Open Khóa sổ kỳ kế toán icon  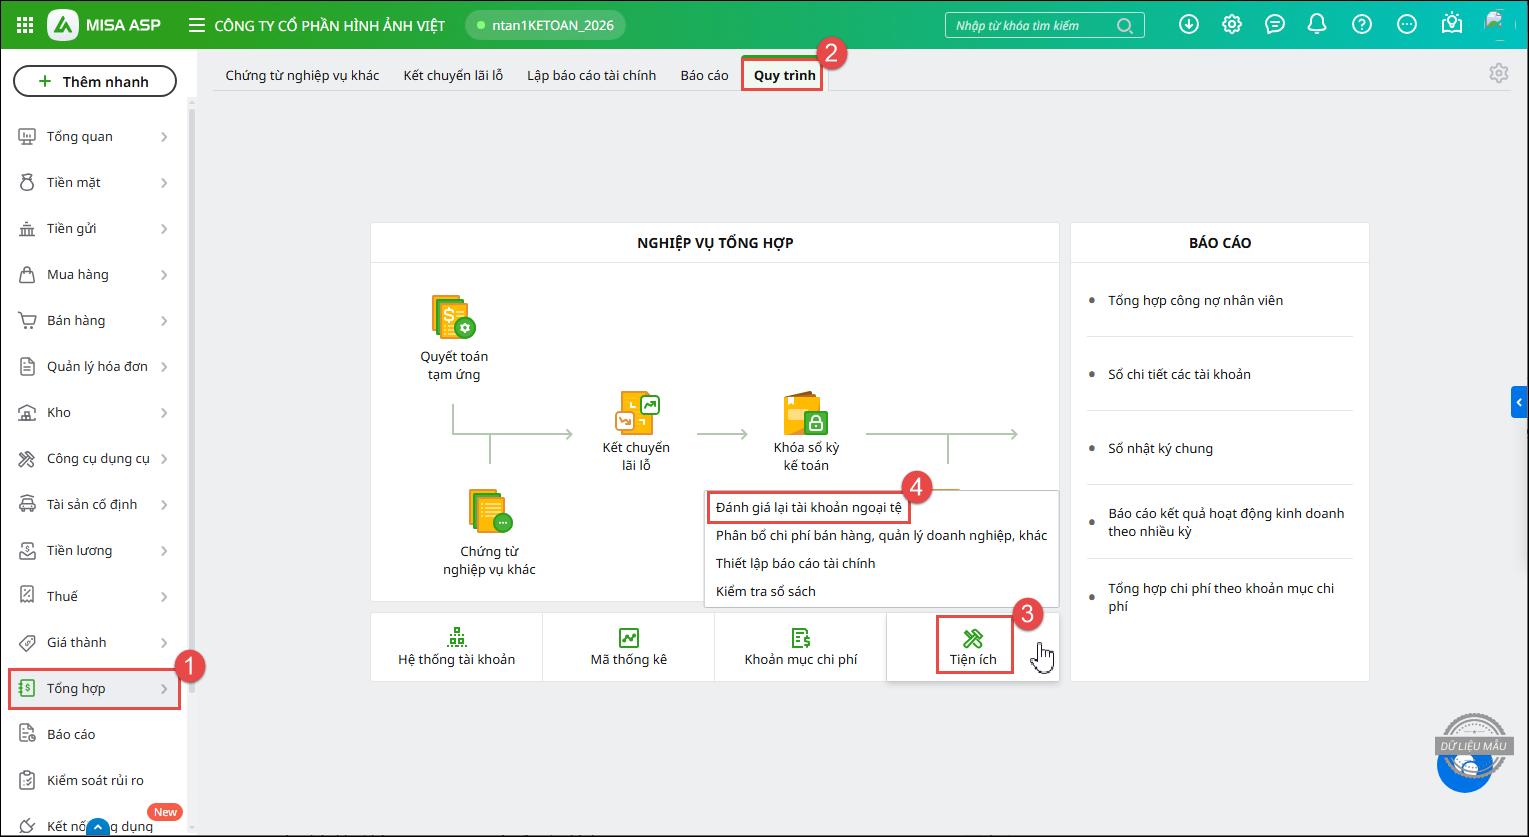coord(806,412)
